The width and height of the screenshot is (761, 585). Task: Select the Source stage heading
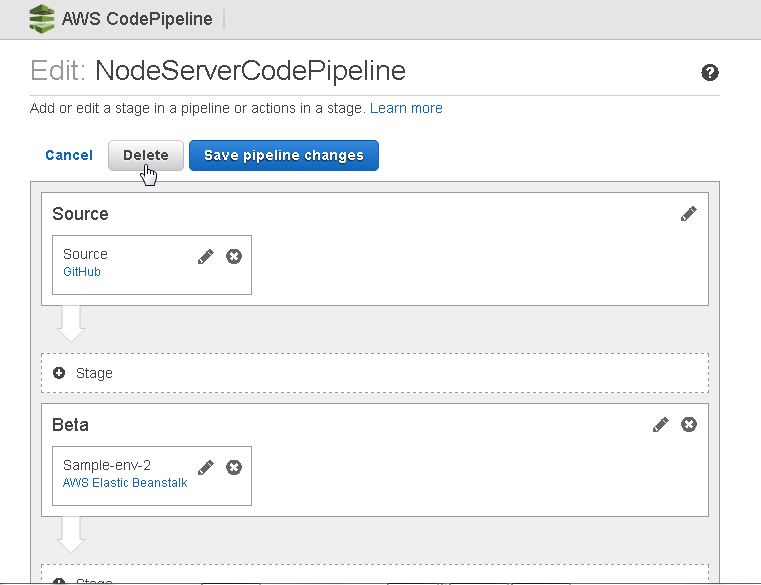tap(80, 214)
